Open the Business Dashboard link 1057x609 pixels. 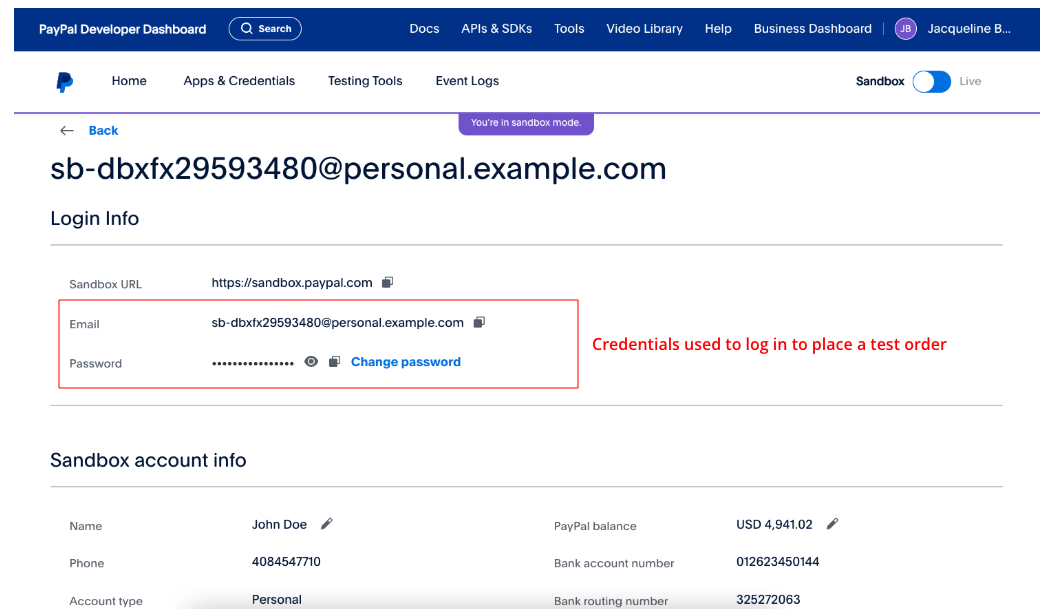point(812,29)
